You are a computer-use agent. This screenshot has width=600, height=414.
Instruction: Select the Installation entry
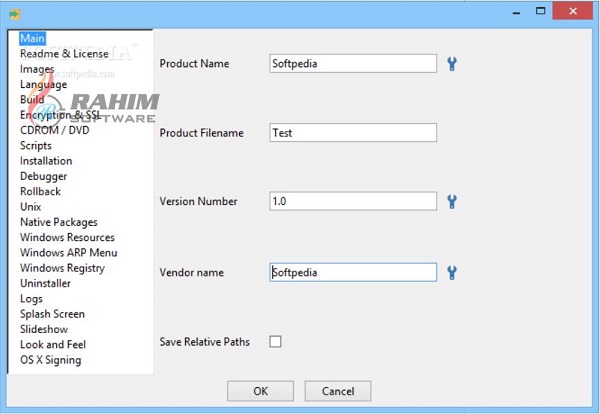point(46,161)
